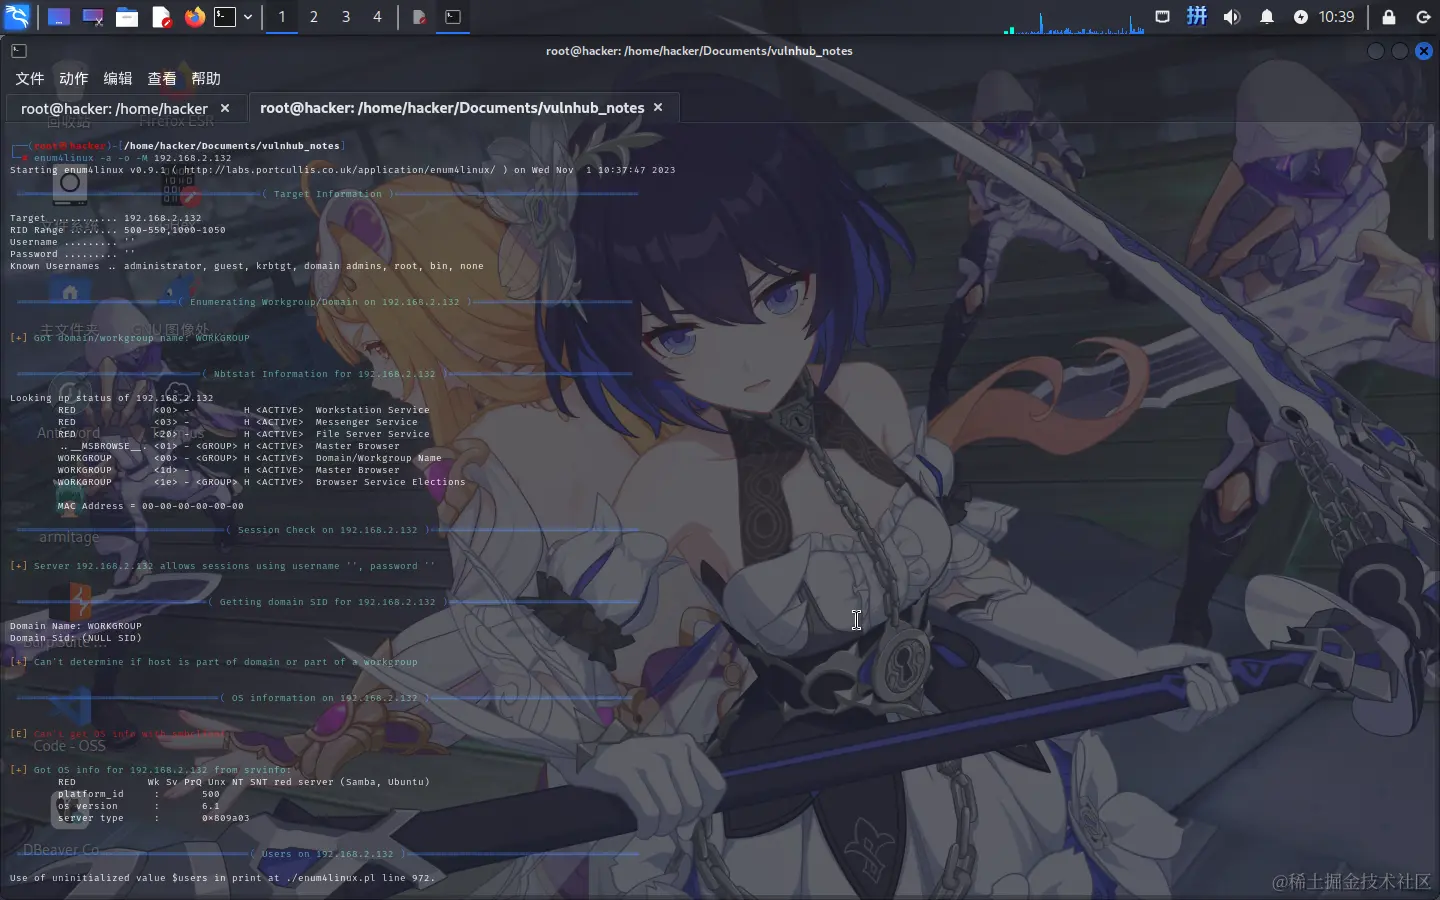
Task: Click the Pinyin input method indicator
Action: 1197,16
